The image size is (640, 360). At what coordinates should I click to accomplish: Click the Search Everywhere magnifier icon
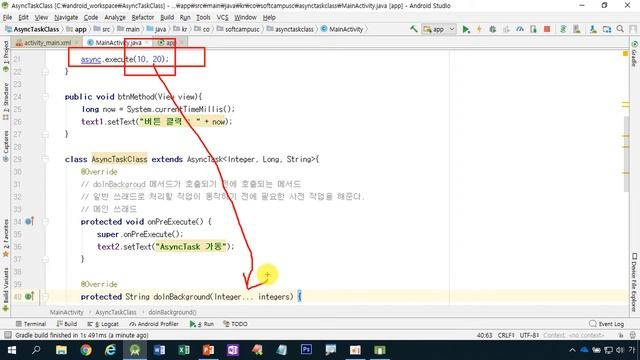pos(620,29)
